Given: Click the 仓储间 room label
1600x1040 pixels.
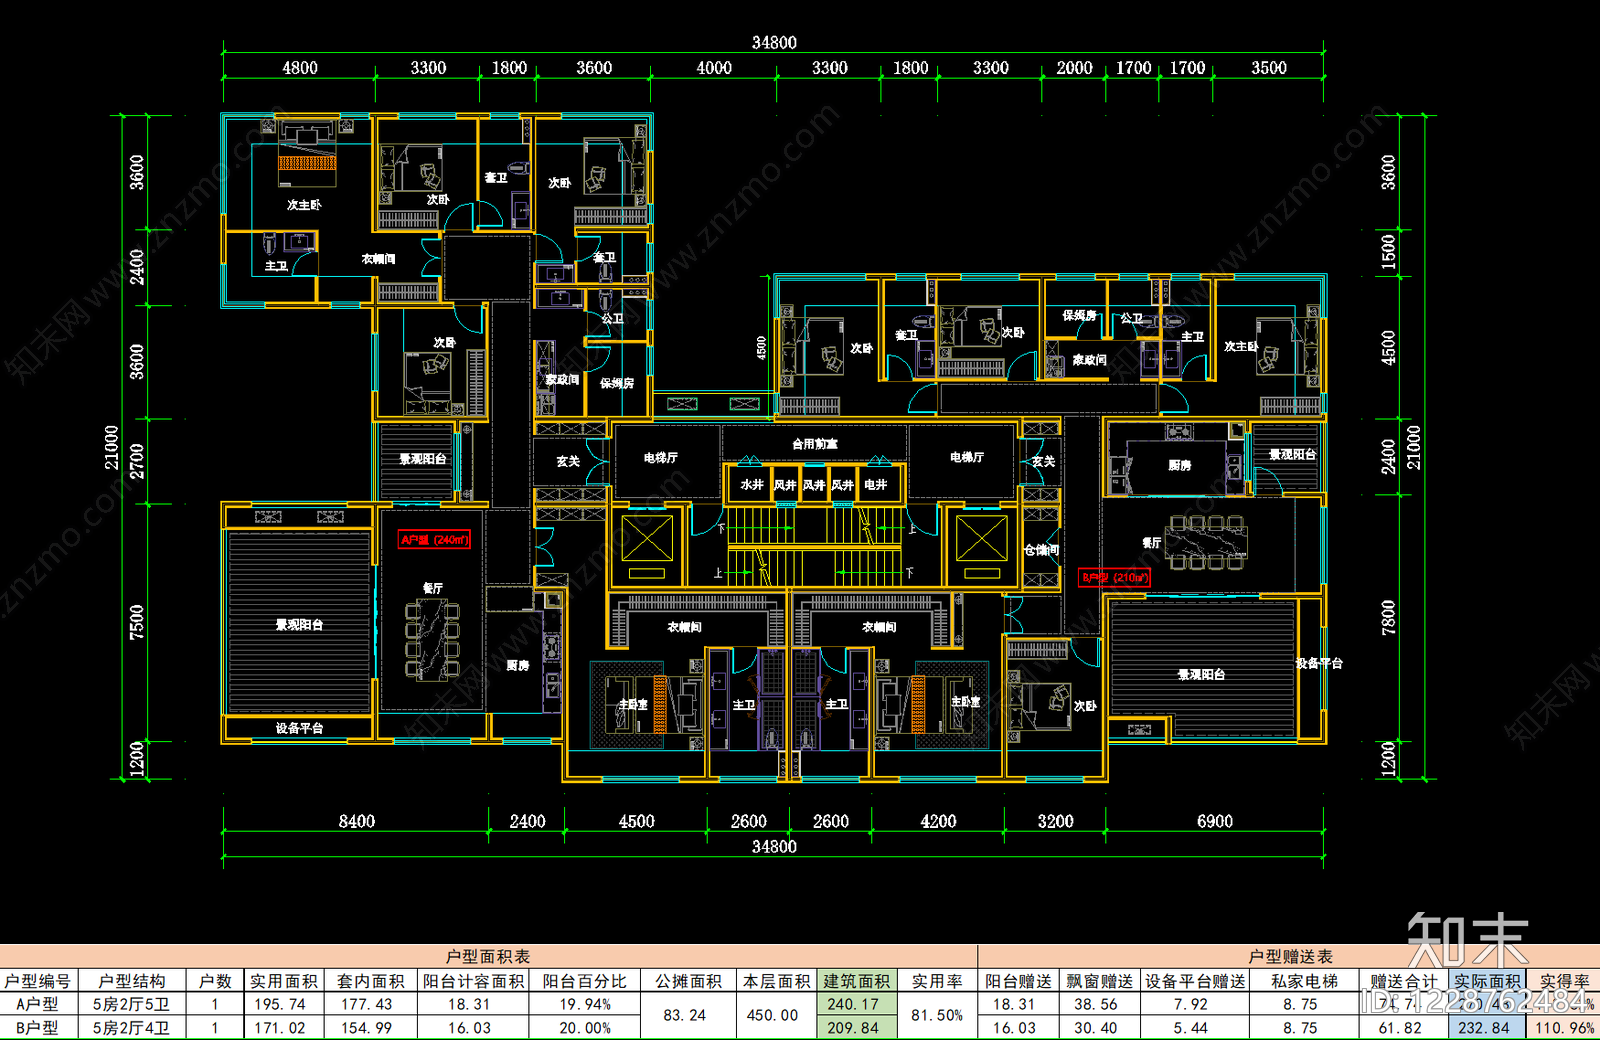Looking at the screenshot, I should pyautogui.click(x=1041, y=550).
